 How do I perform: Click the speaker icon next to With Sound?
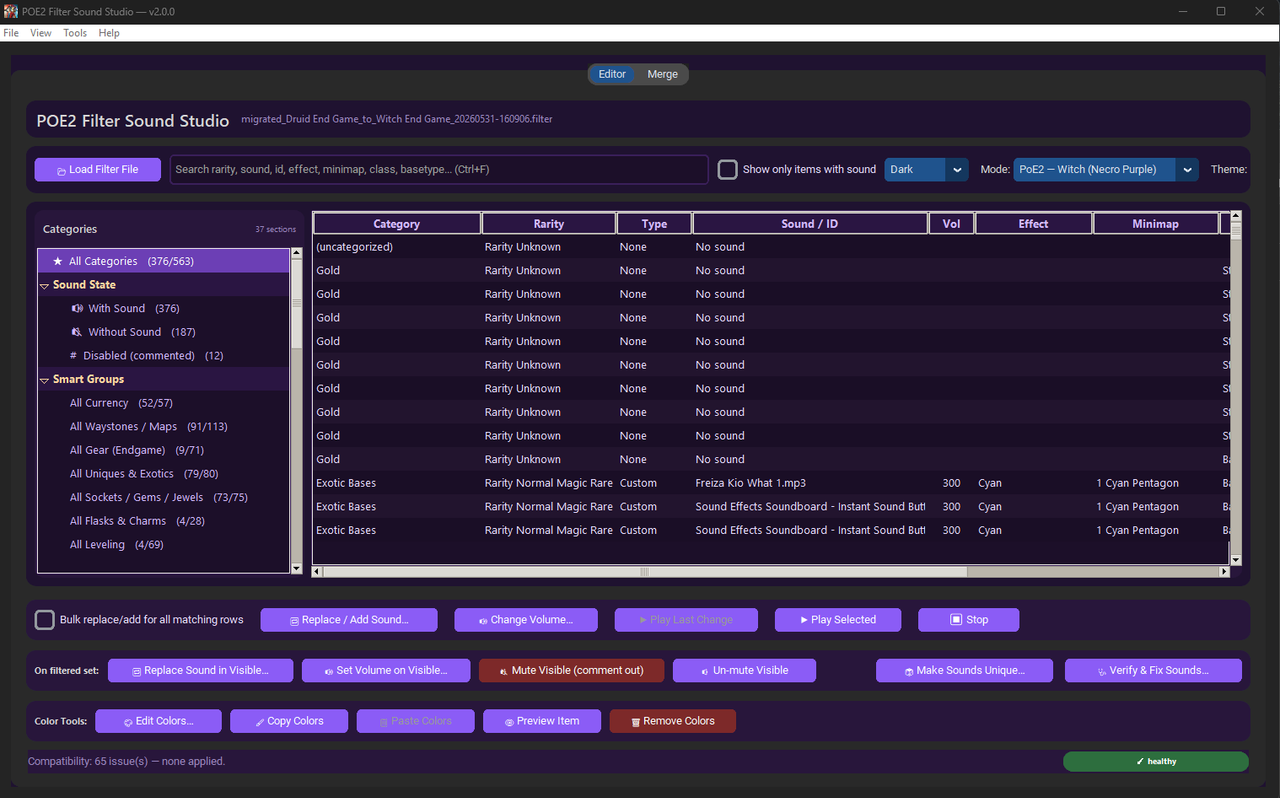[77, 308]
